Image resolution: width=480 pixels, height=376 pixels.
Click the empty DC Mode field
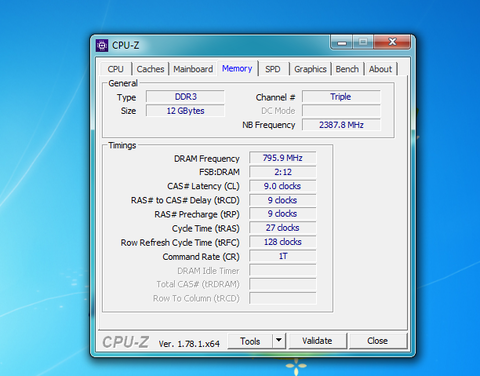(341, 111)
